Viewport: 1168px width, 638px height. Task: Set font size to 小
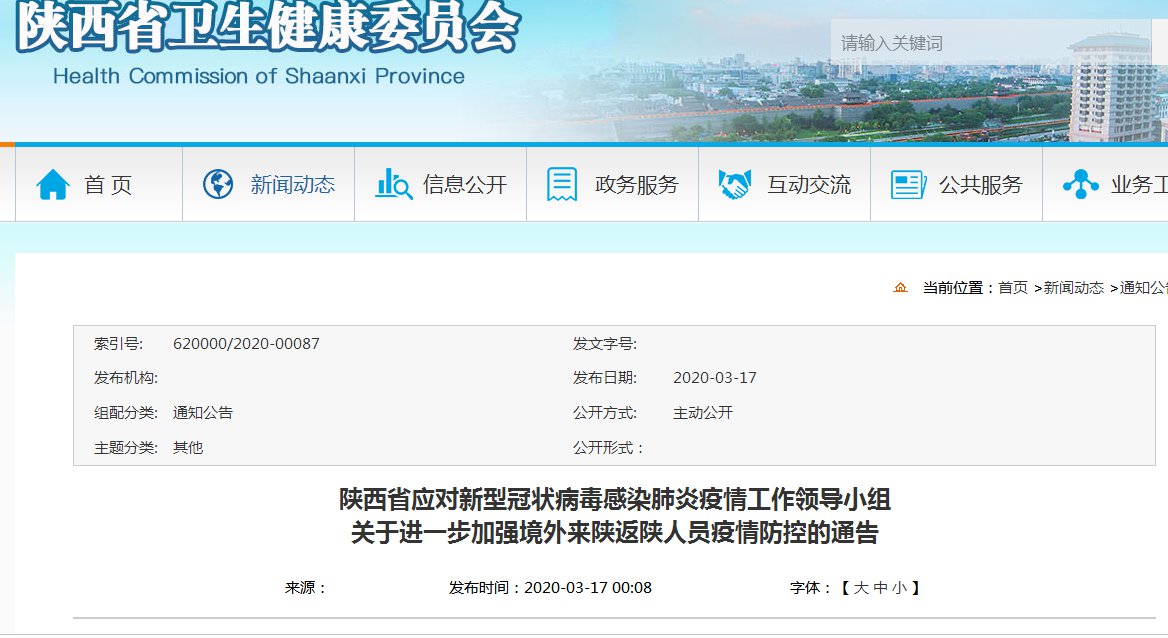(900, 588)
